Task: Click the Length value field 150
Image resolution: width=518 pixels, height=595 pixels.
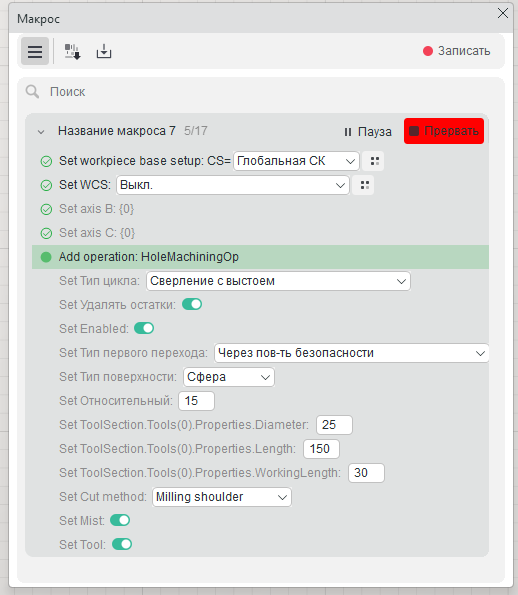Action: (321, 449)
